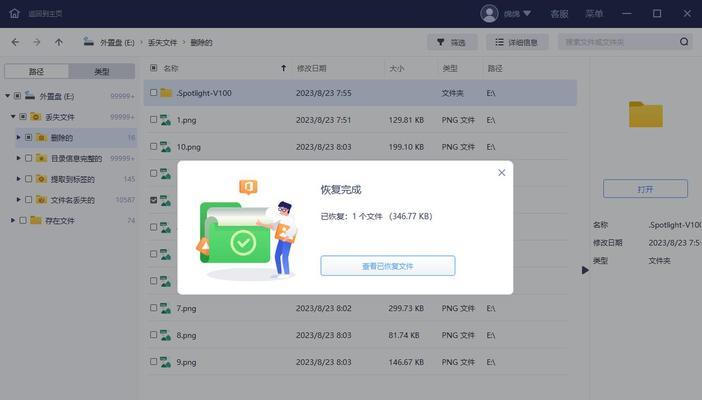This screenshot has height=400, width=702.
Task: Click the image icon of 7.png
Action: coord(166,308)
